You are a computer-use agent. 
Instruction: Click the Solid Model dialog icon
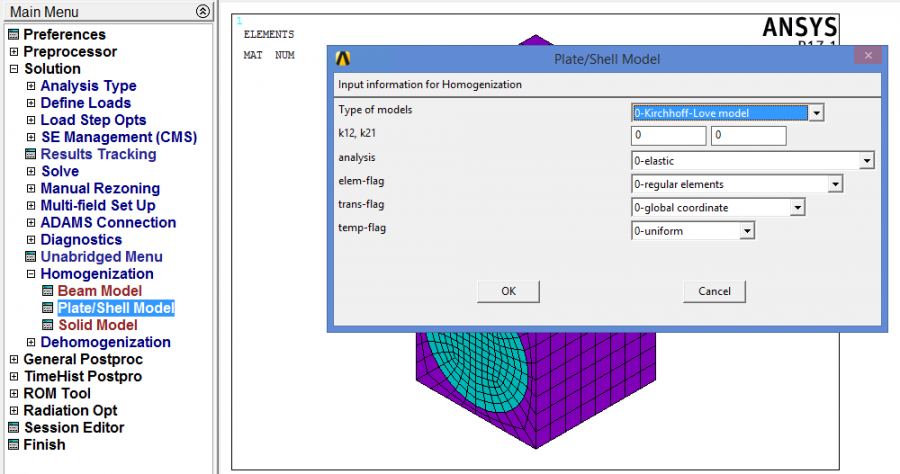(x=48, y=325)
